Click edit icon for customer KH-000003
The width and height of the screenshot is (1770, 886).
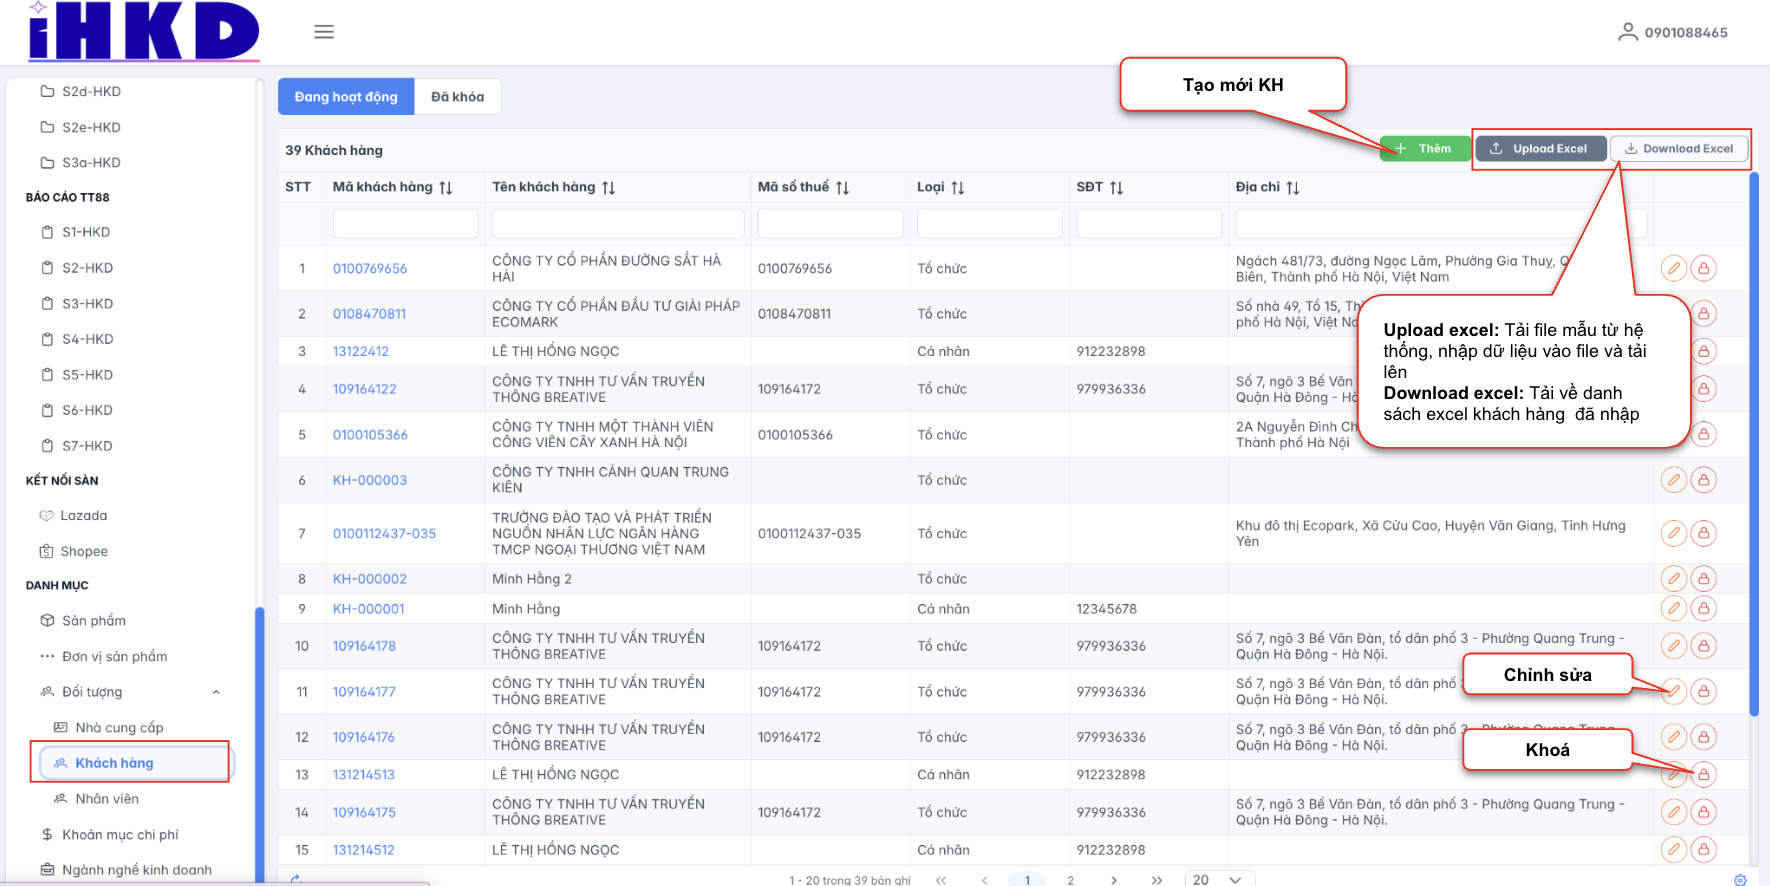click(x=1673, y=480)
